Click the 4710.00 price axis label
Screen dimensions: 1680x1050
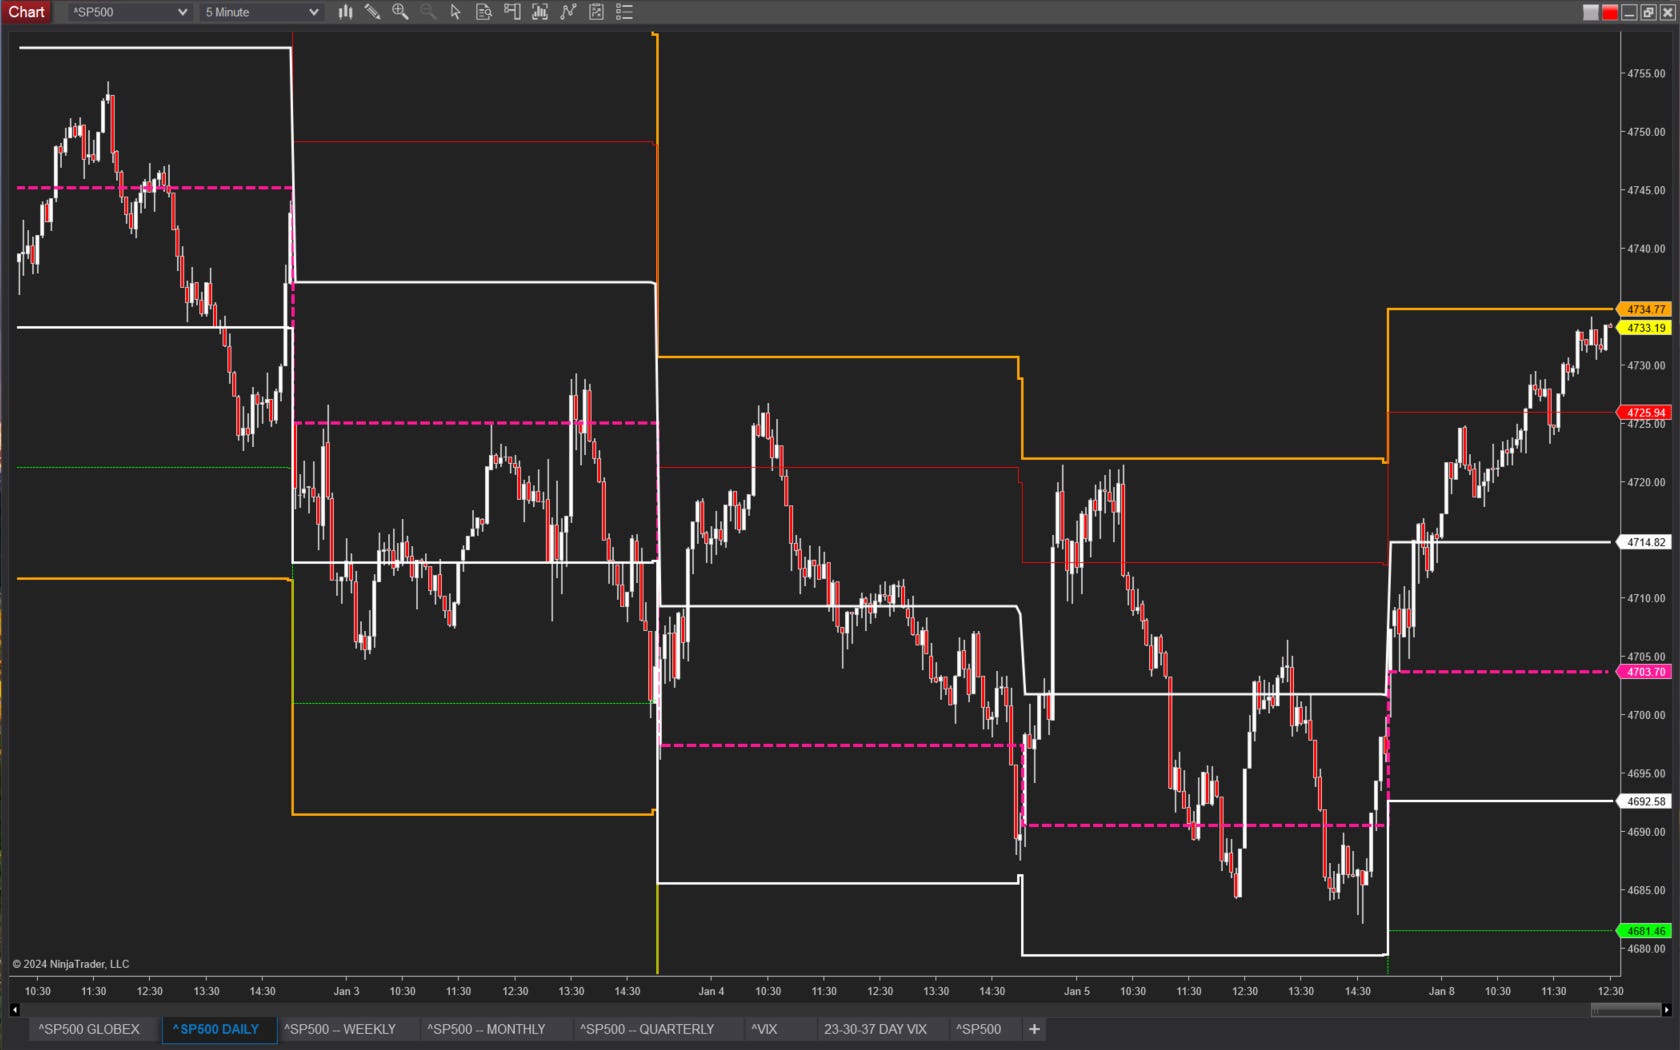[1646, 599]
